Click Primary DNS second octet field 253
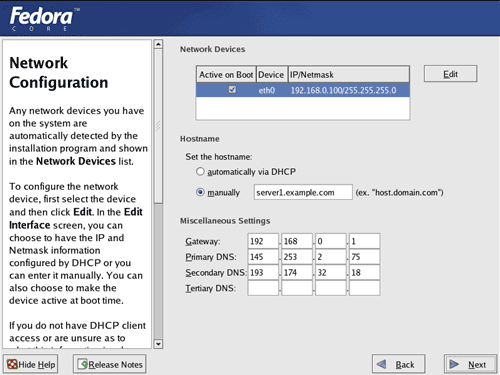Image resolution: width=500 pixels, height=375 pixels. click(x=297, y=257)
